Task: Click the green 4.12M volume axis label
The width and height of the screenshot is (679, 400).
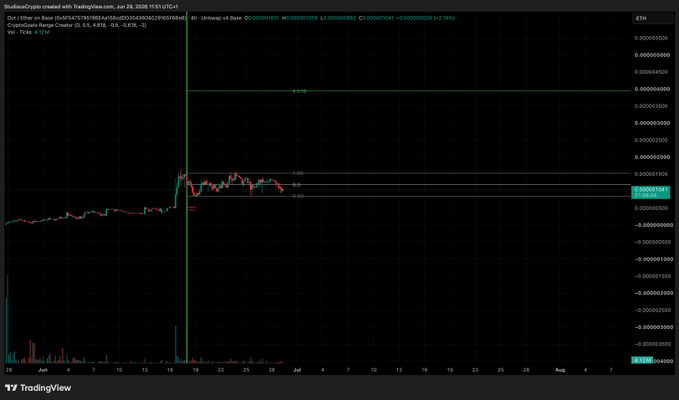Action: pos(642,360)
